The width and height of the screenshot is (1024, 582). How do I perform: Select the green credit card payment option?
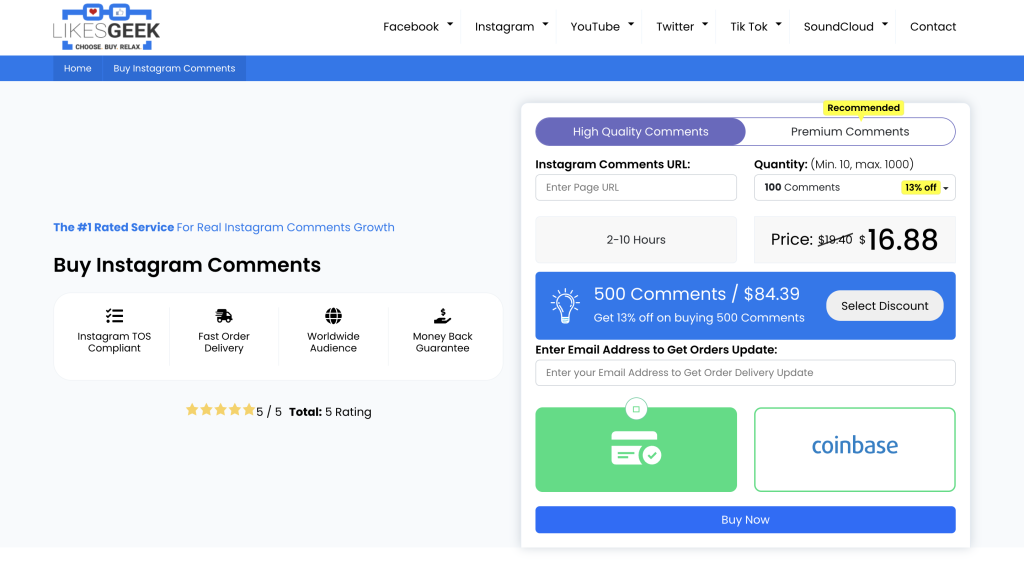(636, 449)
